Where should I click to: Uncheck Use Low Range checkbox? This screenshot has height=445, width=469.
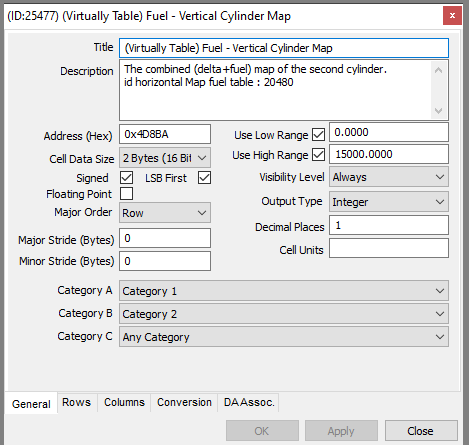(x=319, y=135)
